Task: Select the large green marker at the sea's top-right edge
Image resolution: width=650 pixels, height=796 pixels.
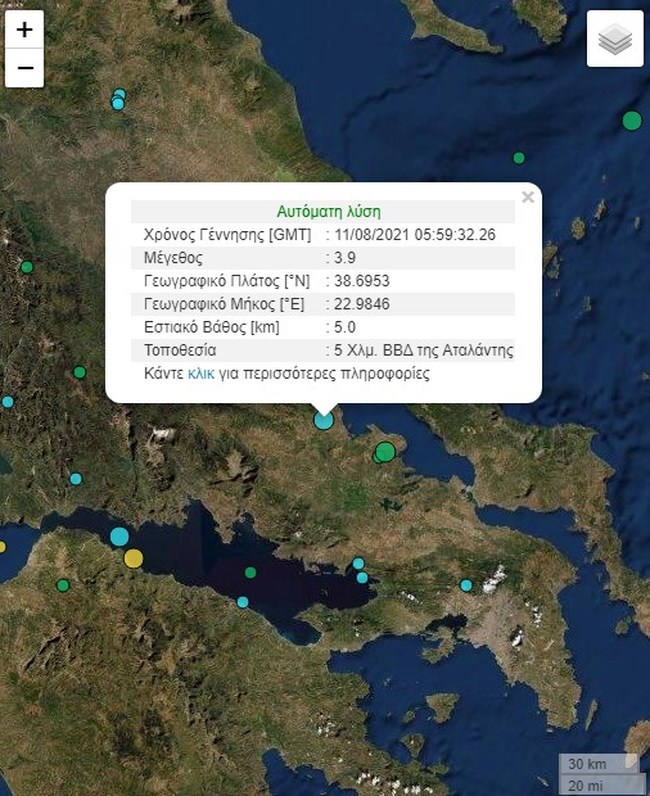Action: click(x=632, y=121)
